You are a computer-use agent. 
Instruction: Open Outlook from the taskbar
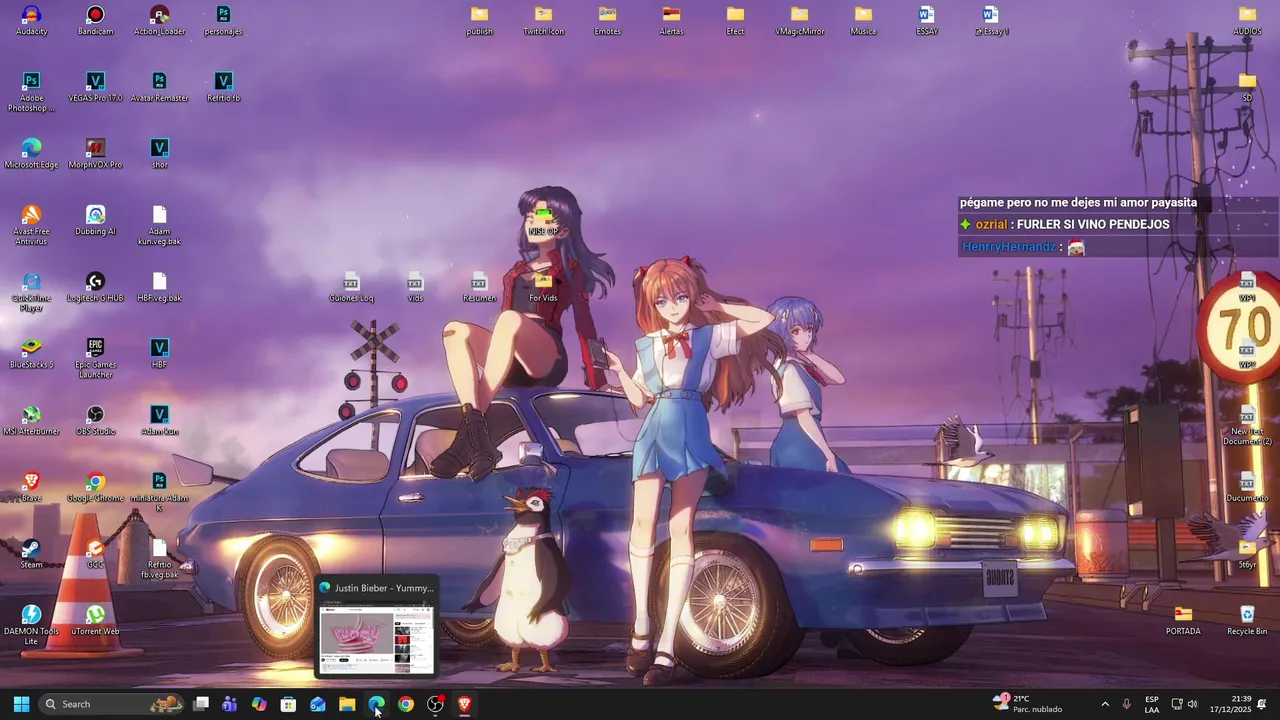tap(317, 704)
